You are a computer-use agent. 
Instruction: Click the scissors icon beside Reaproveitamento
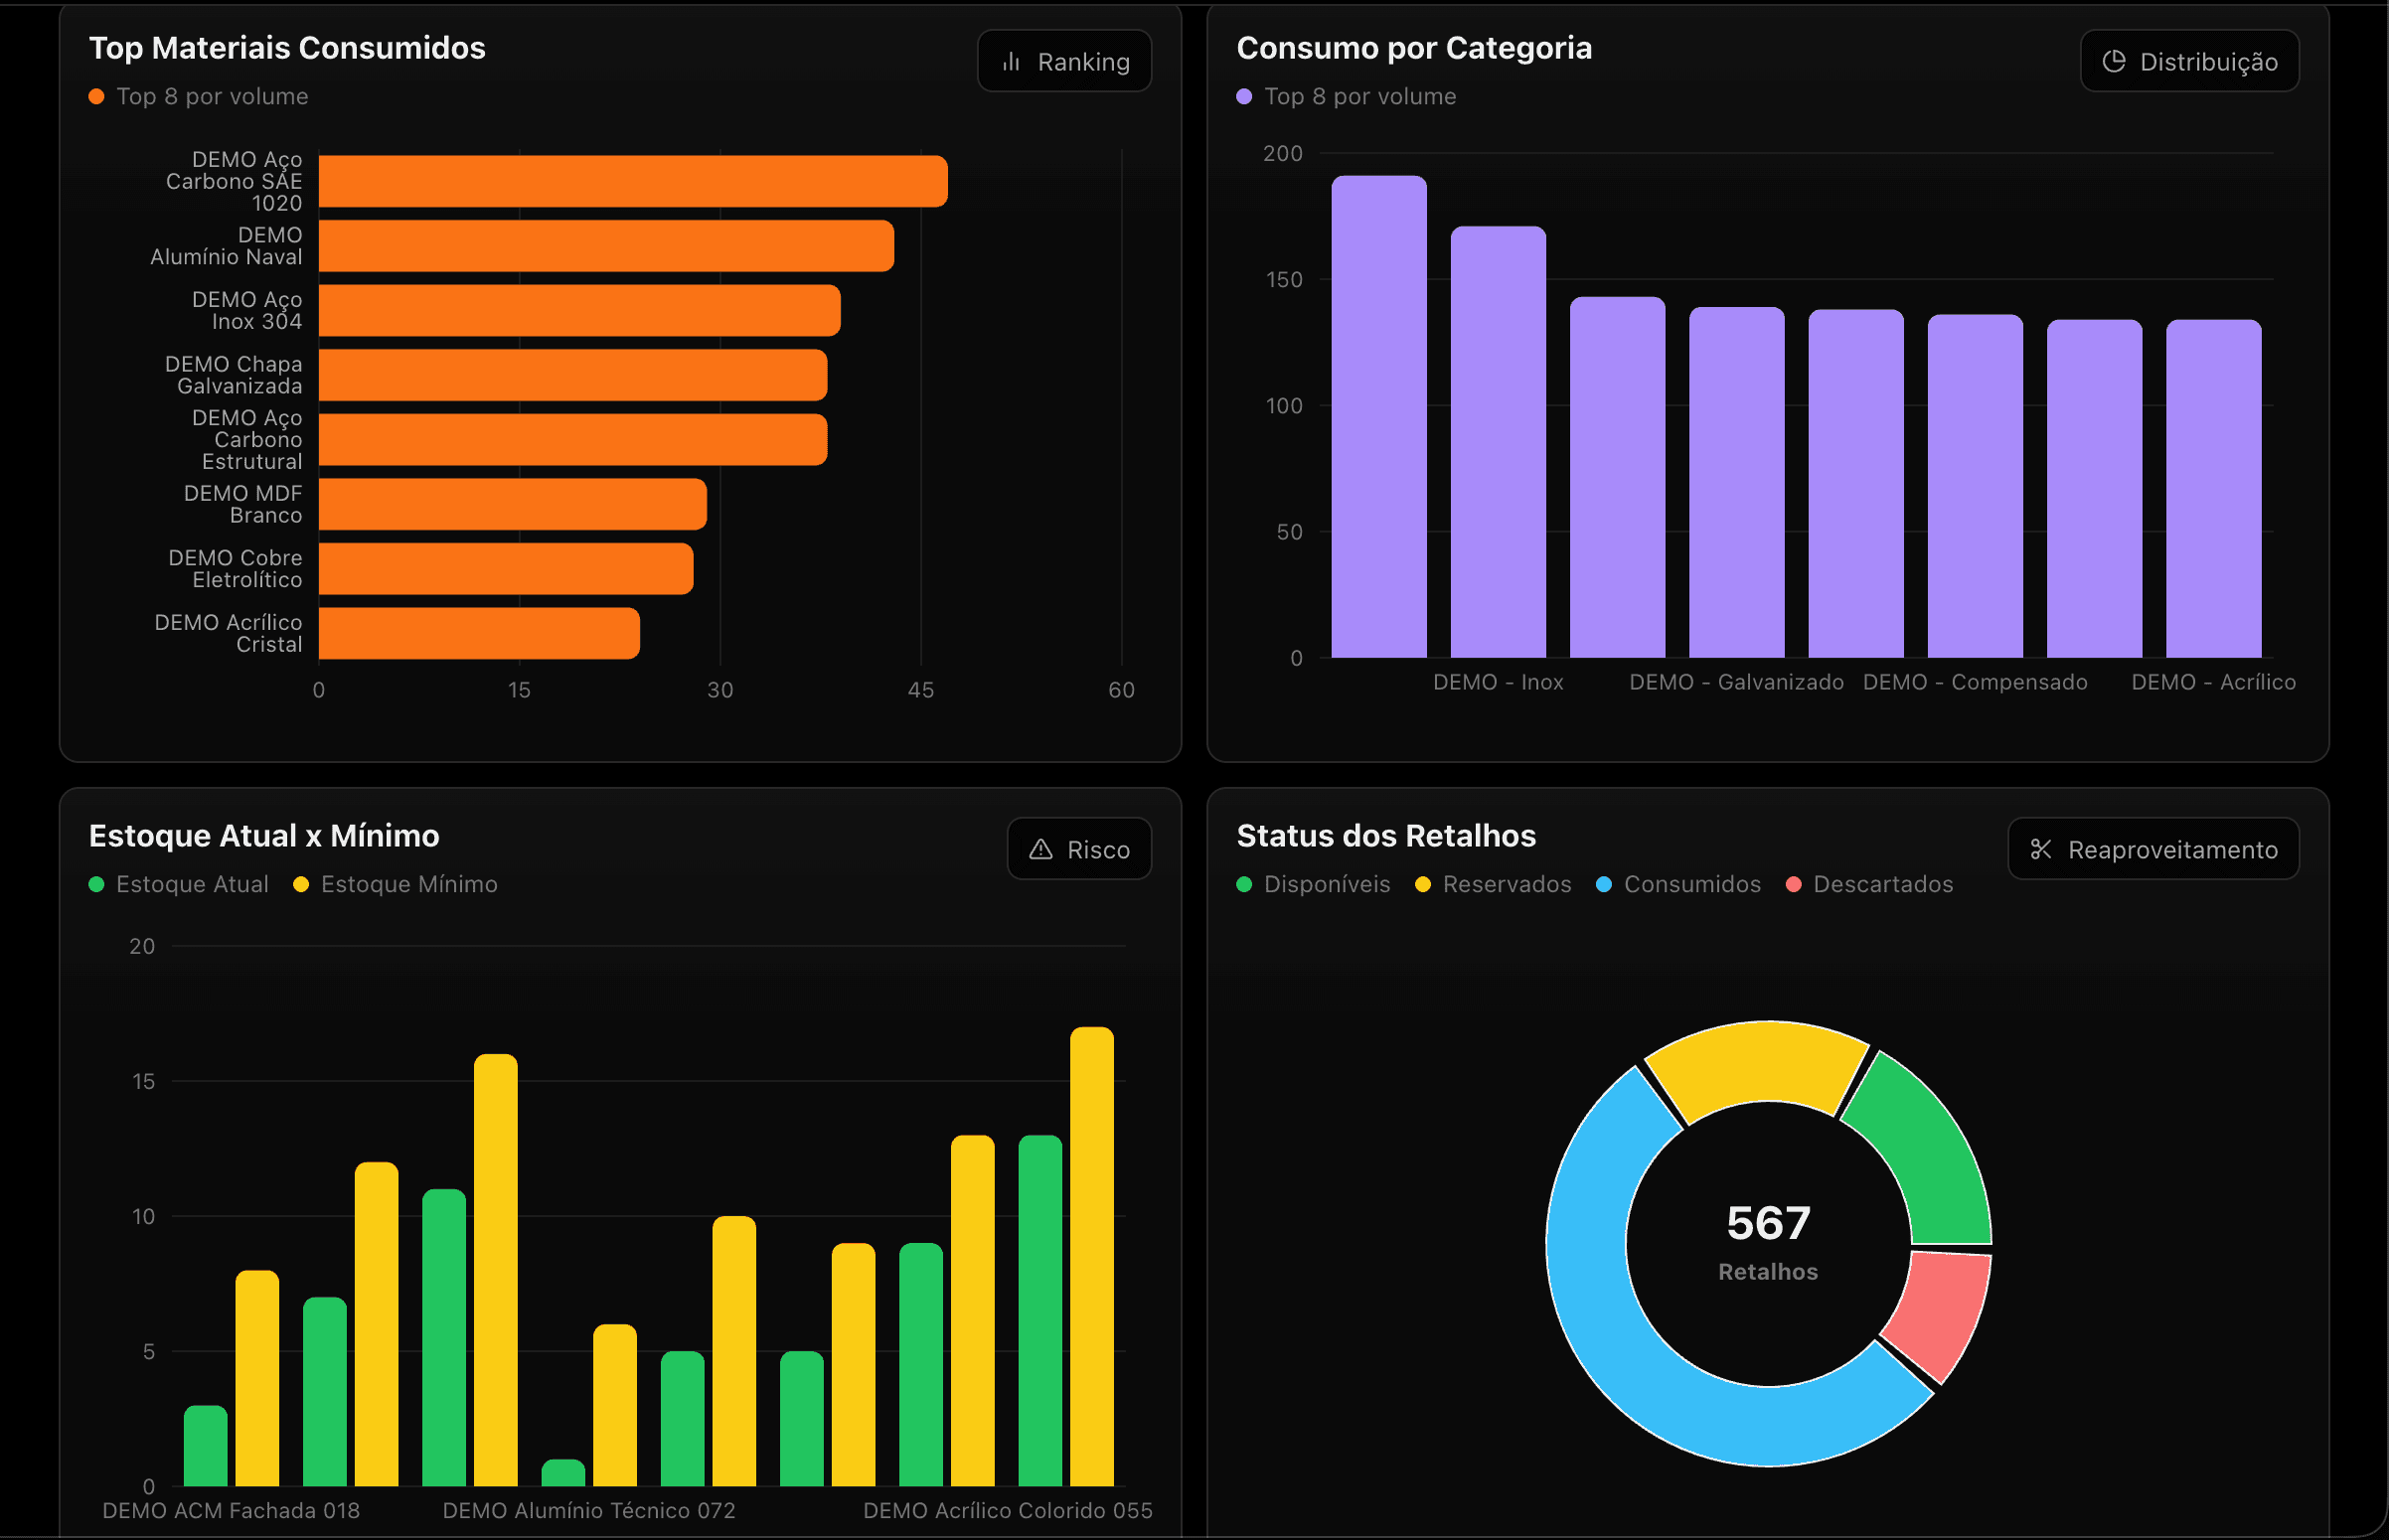click(x=2041, y=849)
